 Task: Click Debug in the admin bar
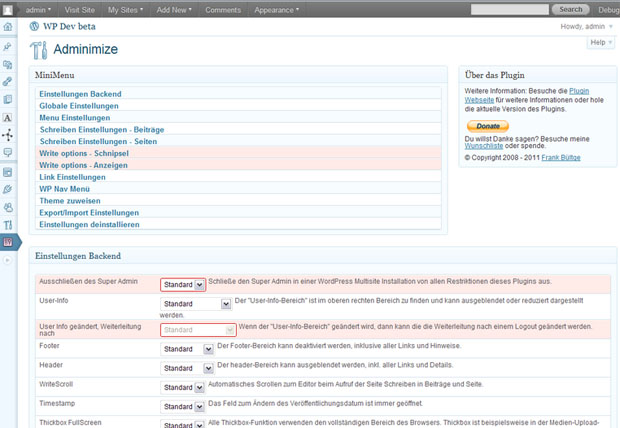[x=608, y=10]
